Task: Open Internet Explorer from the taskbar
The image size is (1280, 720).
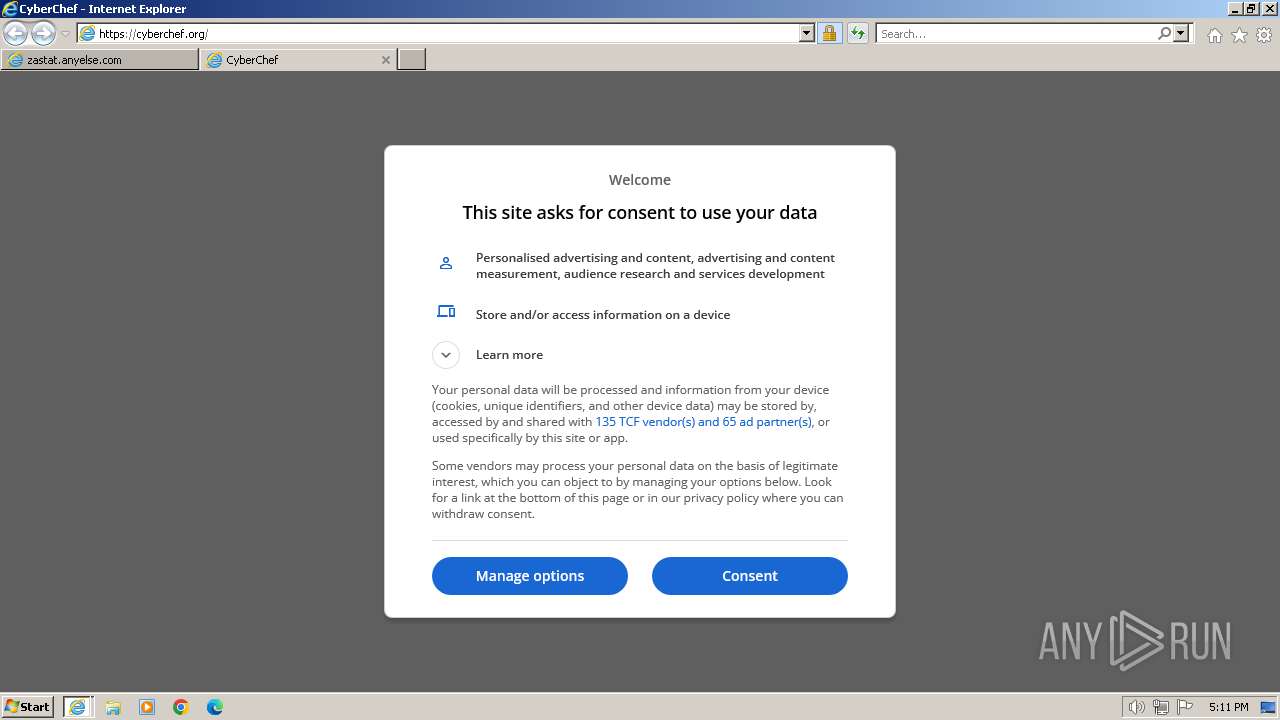Action: tap(77, 707)
